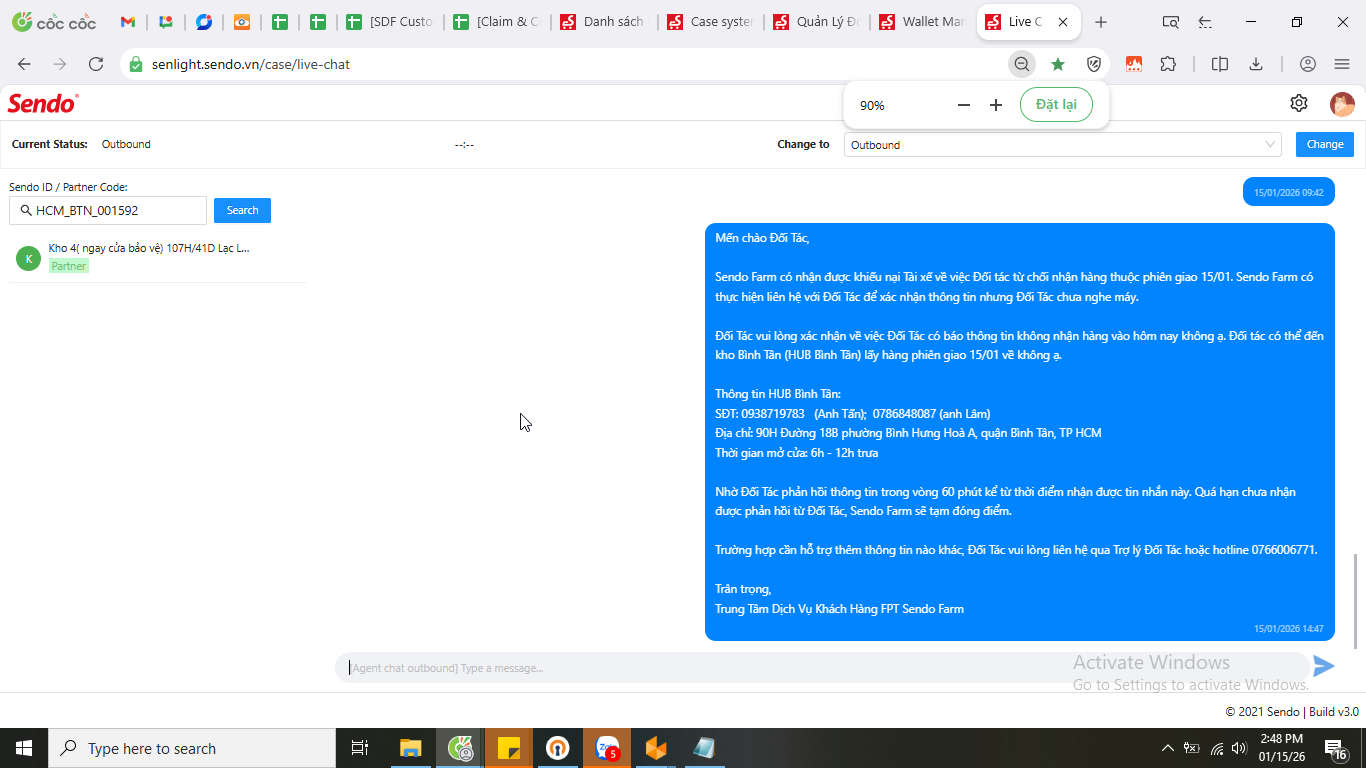Go forward to the next page
The height and width of the screenshot is (768, 1366).
pyautogui.click(x=60, y=64)
